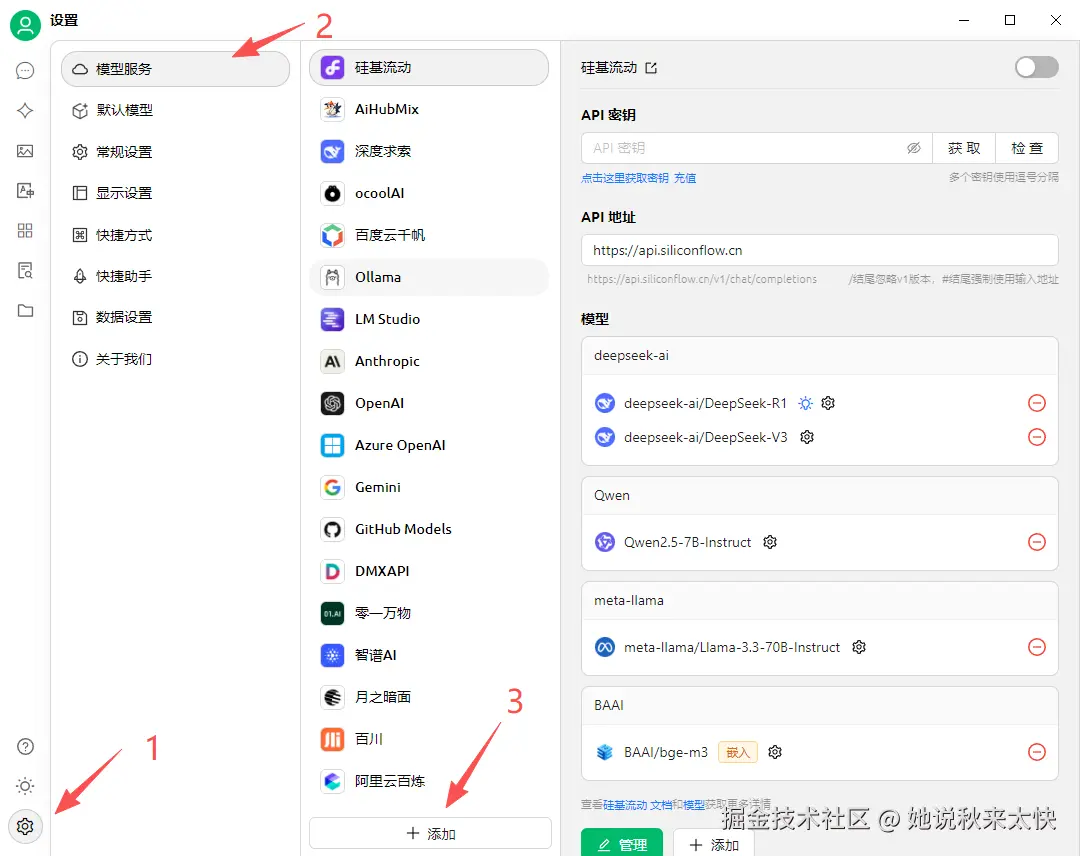Viewport: 1080px width, 856px height.
Task: Focus the API 地址 URL field
Action: point(820,250)
